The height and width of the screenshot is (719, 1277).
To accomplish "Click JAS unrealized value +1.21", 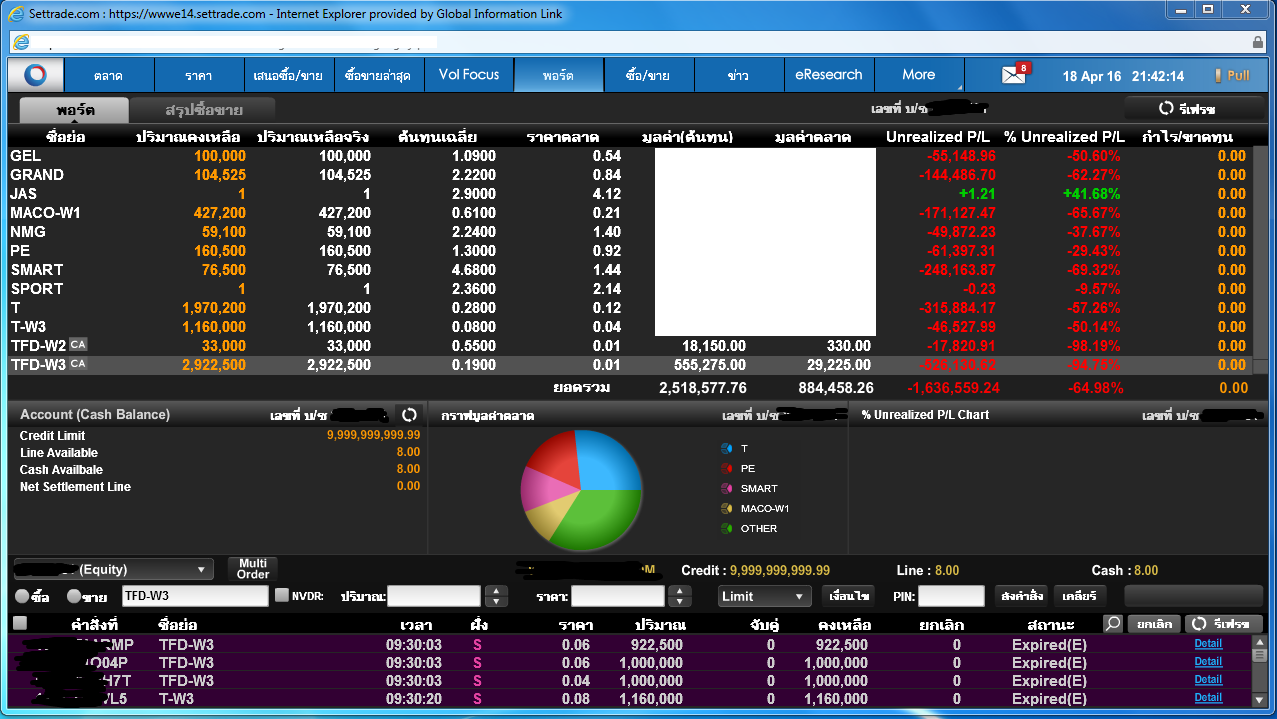I will click(977, 194).
